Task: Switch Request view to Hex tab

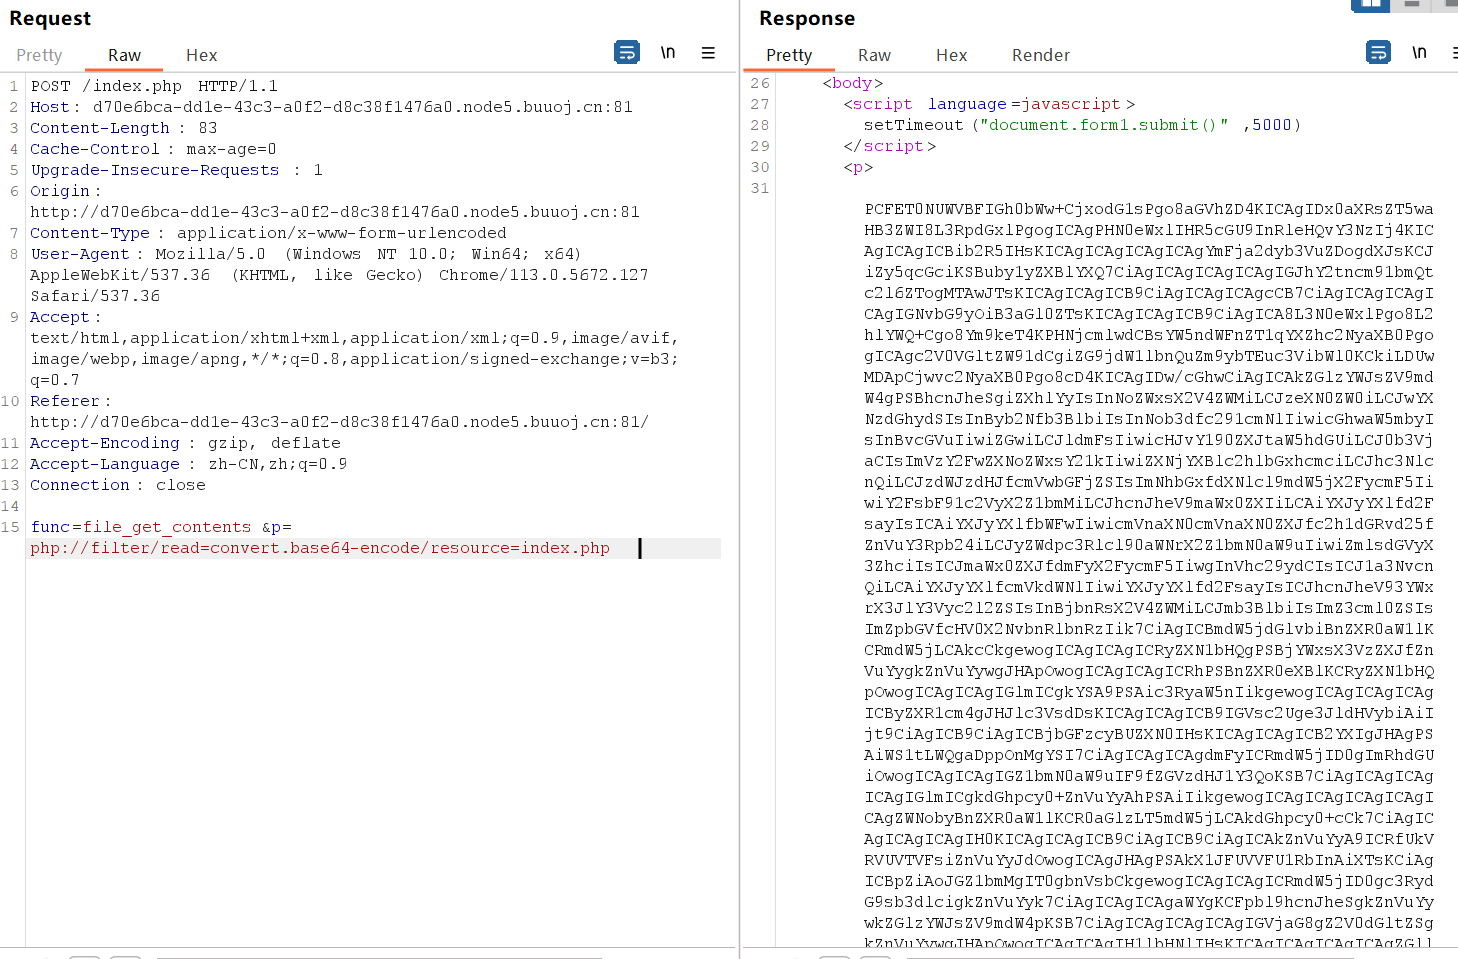Action: click(x=201, y=55)
